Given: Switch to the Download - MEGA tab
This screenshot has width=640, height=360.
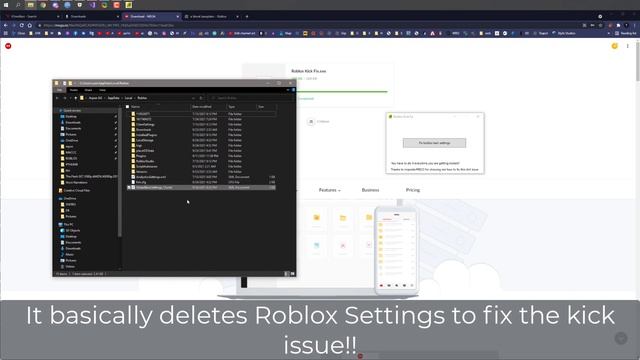Looking at the screenshot, I should point(151,17).
